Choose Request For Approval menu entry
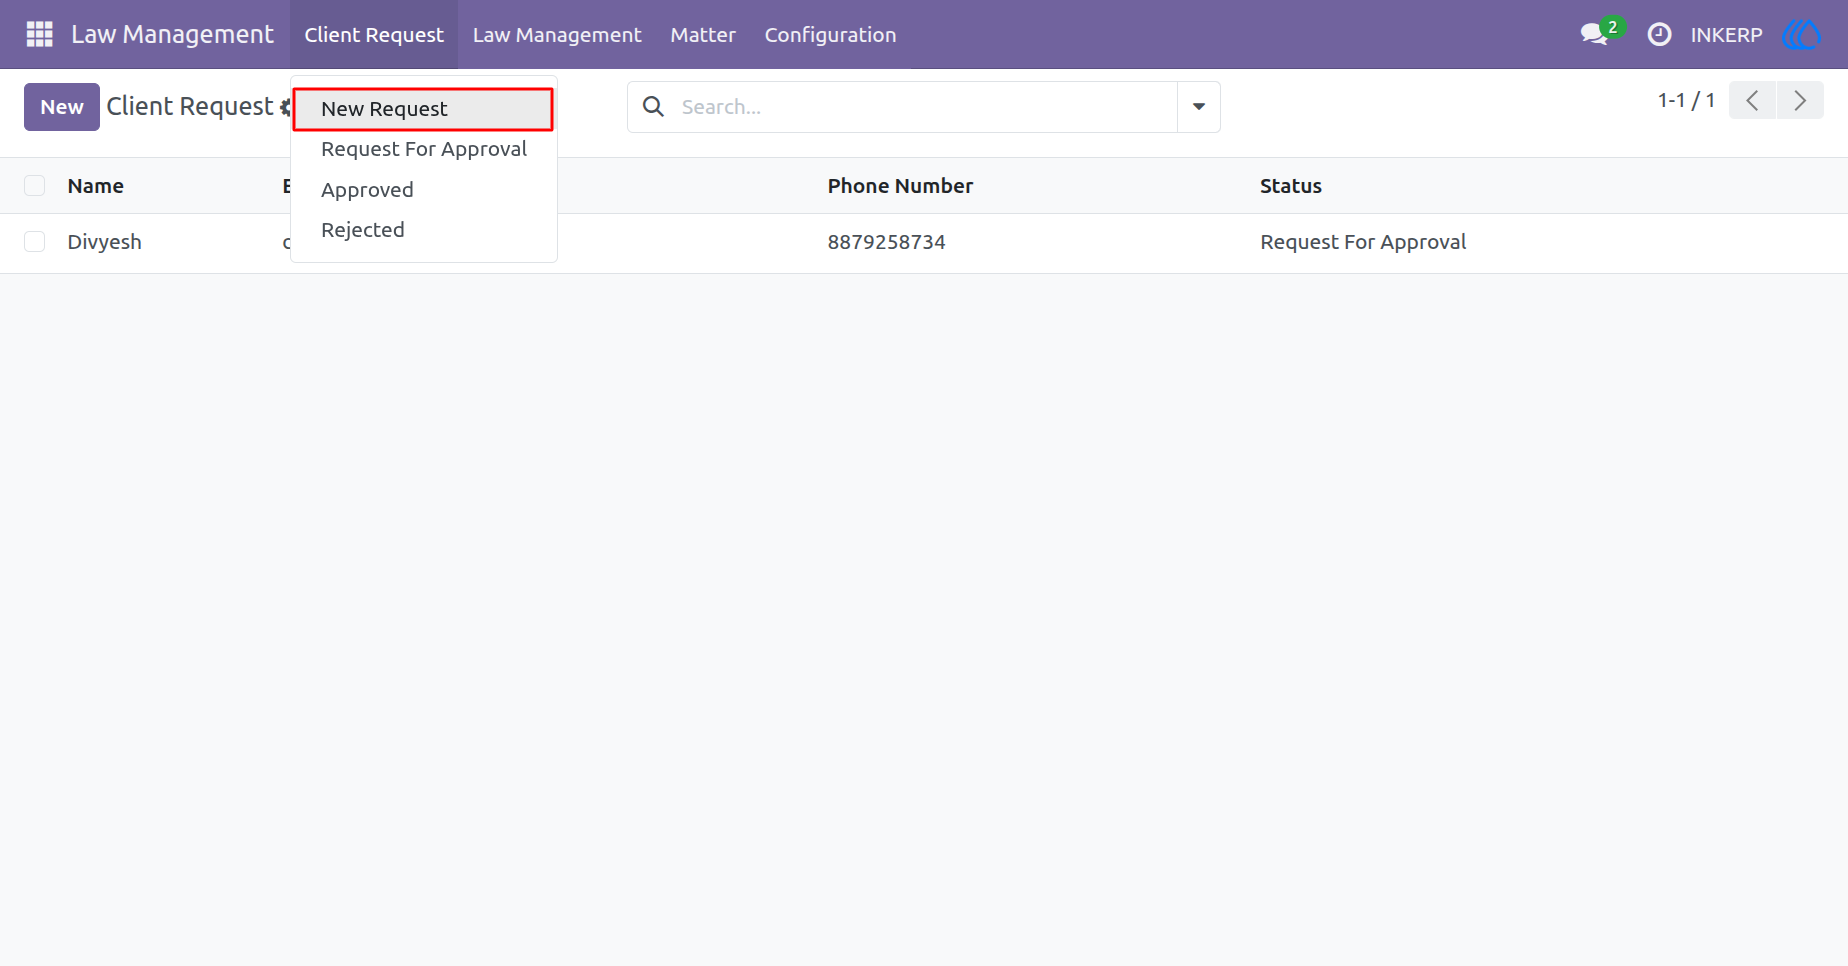Viewport: 1848px width, 966px height. (x=424, y=149)
